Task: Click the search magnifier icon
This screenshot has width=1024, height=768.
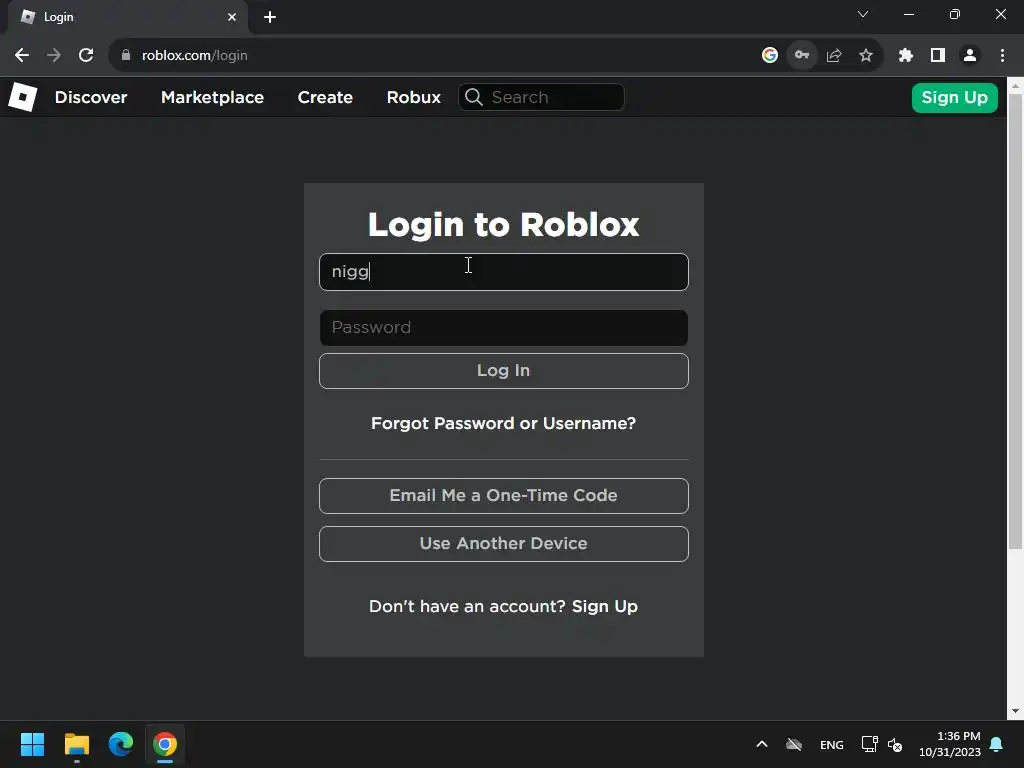Action: coord(474,97)
